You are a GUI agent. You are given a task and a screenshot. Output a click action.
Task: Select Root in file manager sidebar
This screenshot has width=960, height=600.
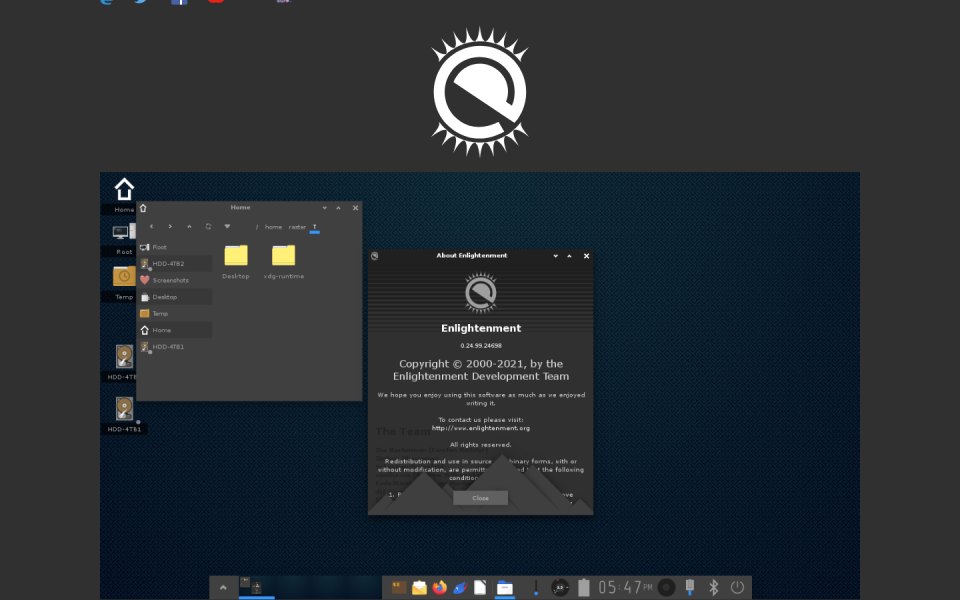click(175, 247)
